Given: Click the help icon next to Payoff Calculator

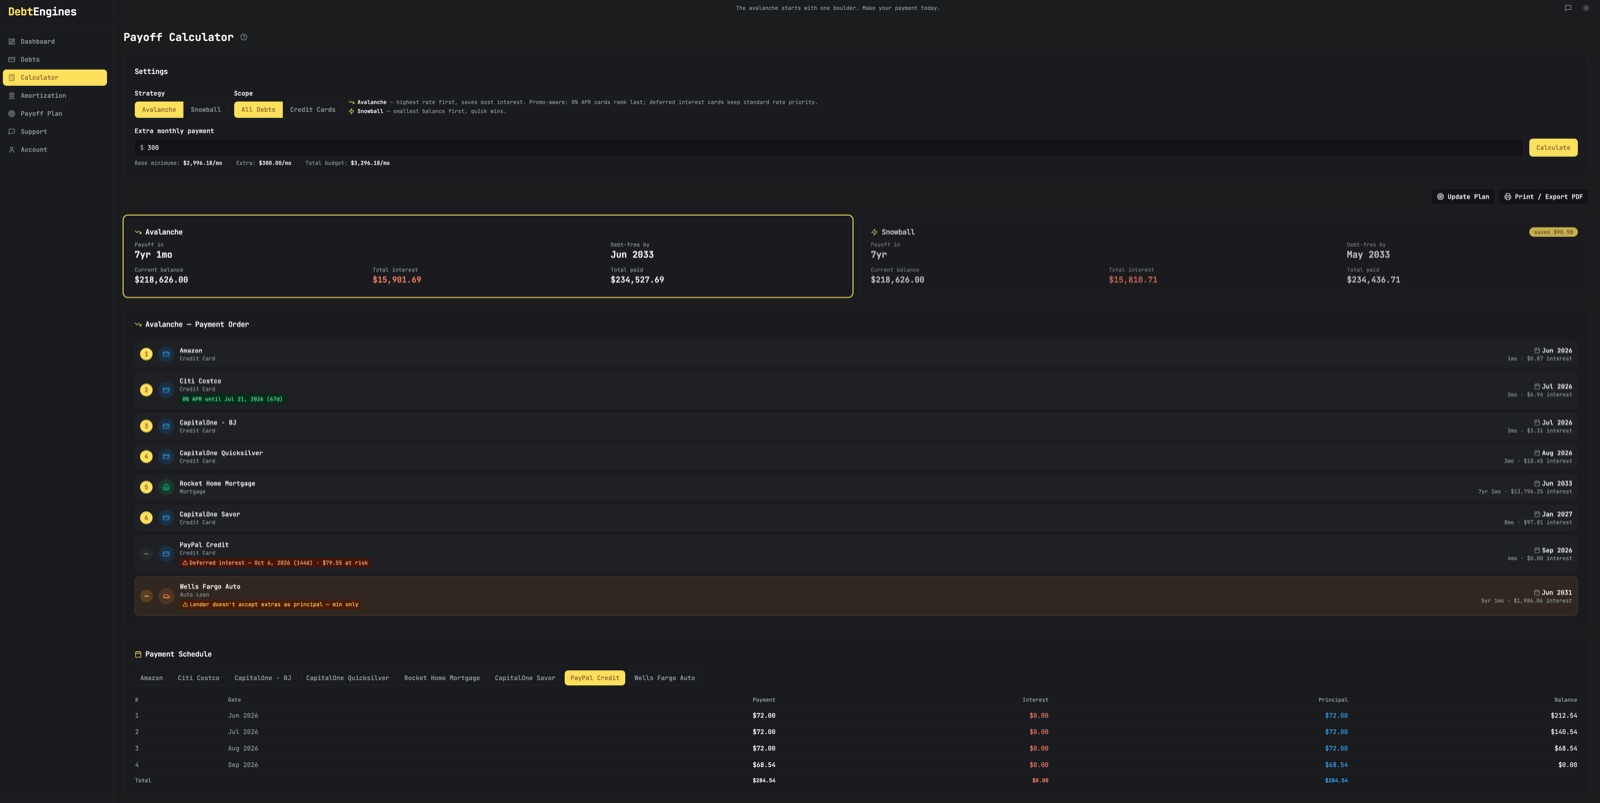Looking at the screenshot, I should pos(243,37).
